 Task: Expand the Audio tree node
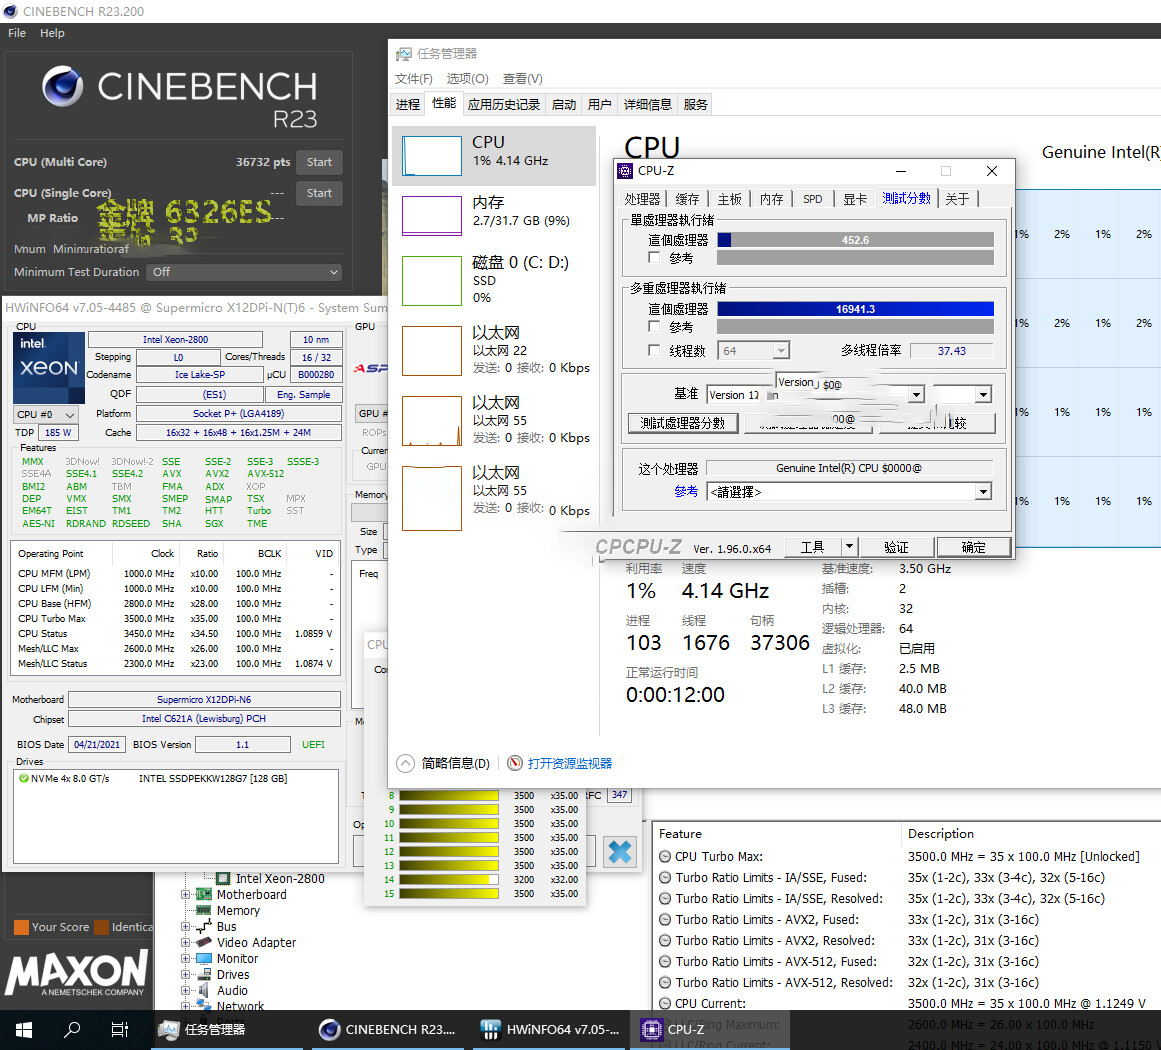(x=185, y=991)
